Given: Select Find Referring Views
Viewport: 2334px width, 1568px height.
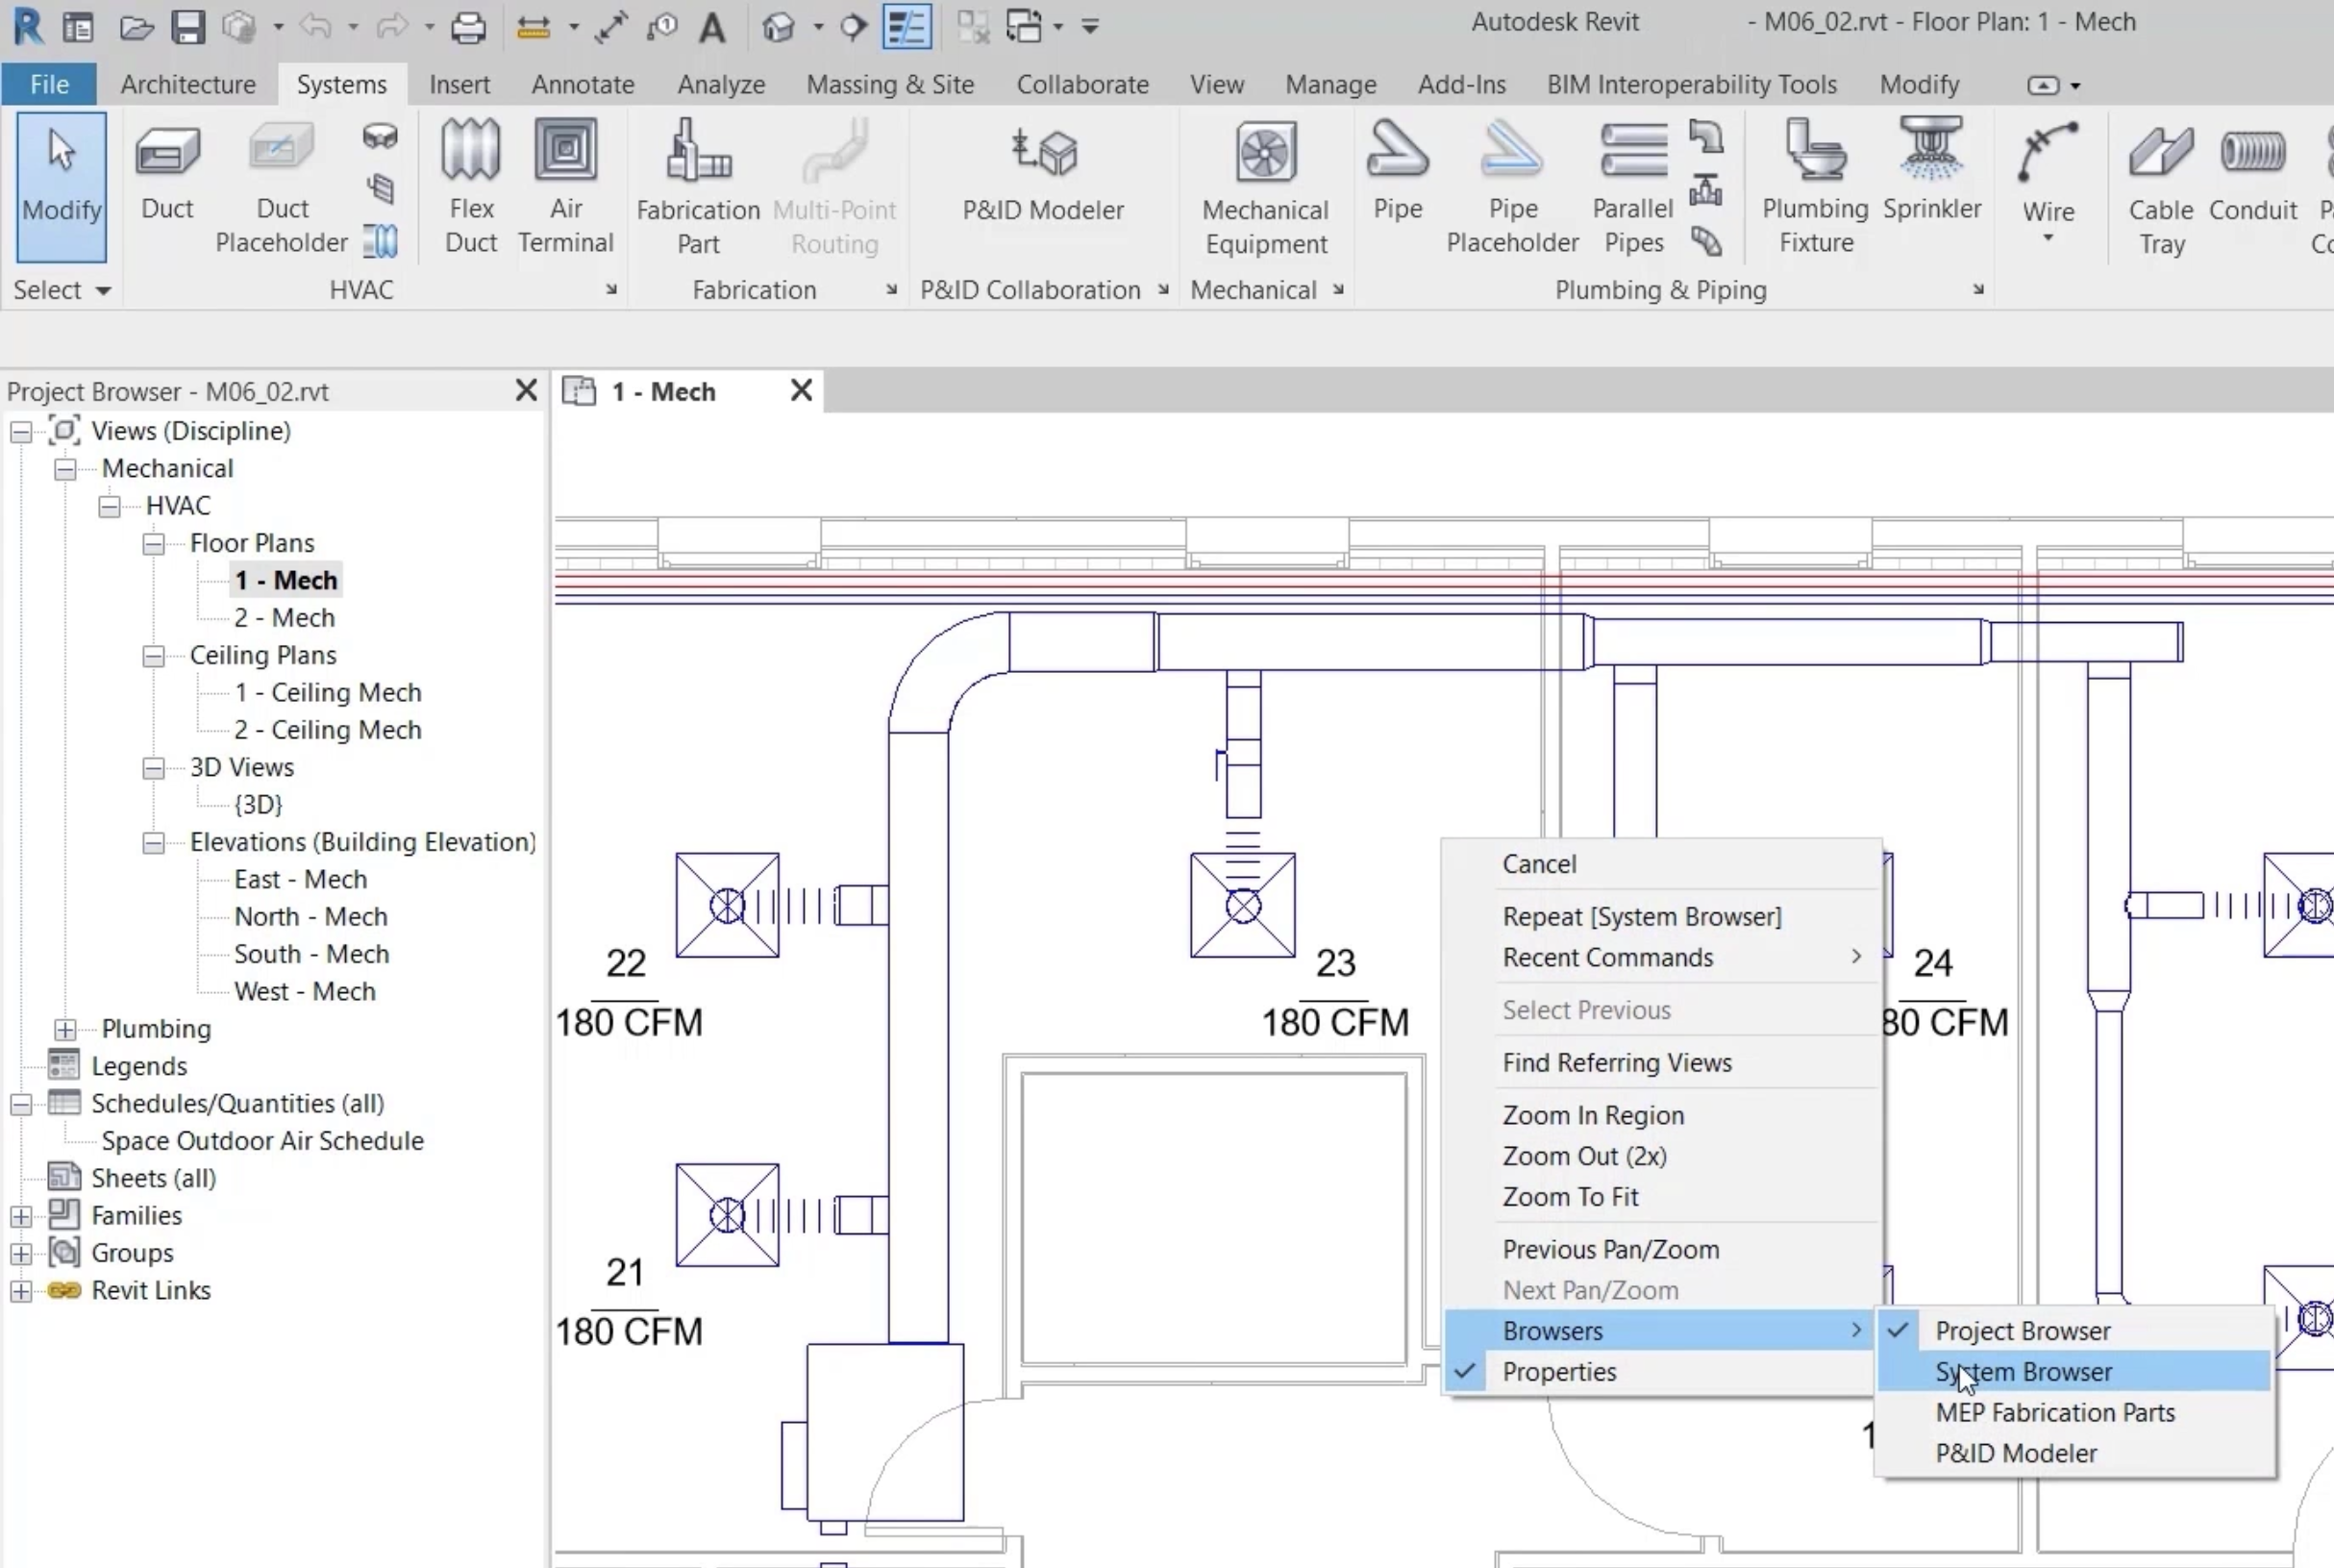Looking at the screenshot, I should click(1661, 1063).
